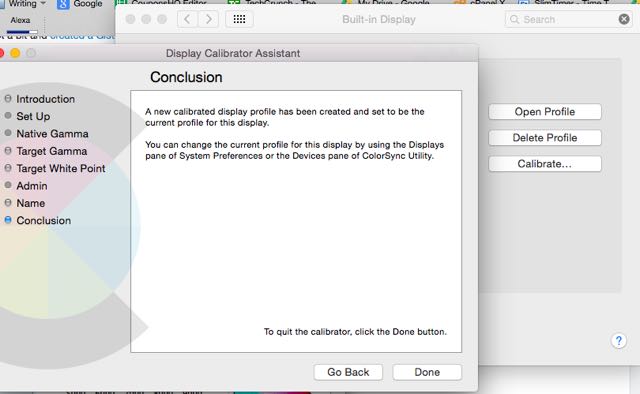Click the search magnifier icon
Image resolution: width=640 pixels, height=394 pixels.
point(514,19)
